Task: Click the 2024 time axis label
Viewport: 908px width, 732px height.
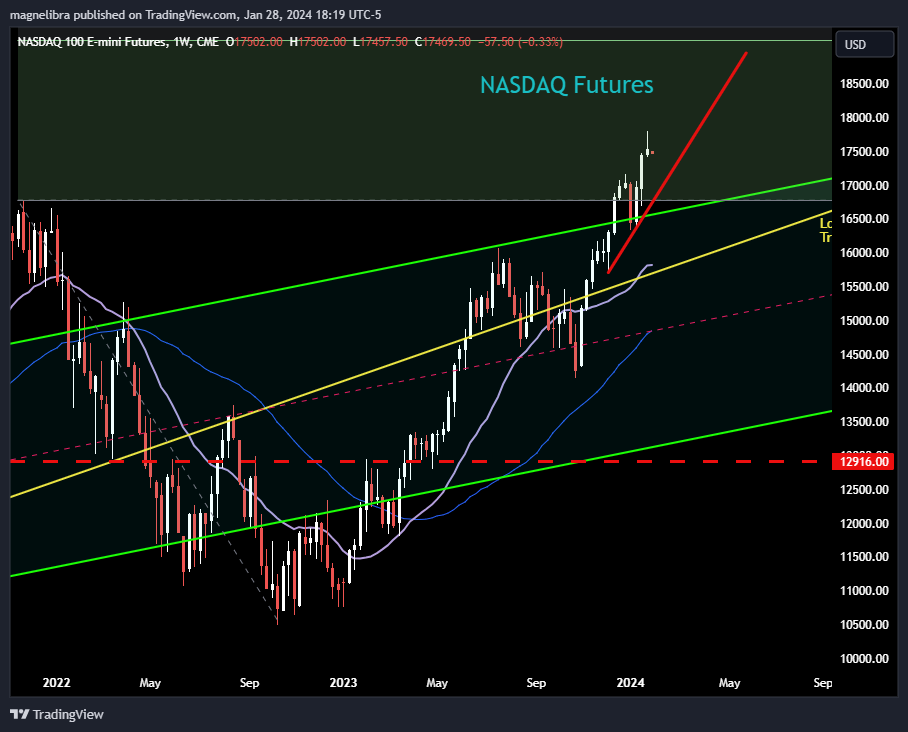Action: click(x=631, y=683)
